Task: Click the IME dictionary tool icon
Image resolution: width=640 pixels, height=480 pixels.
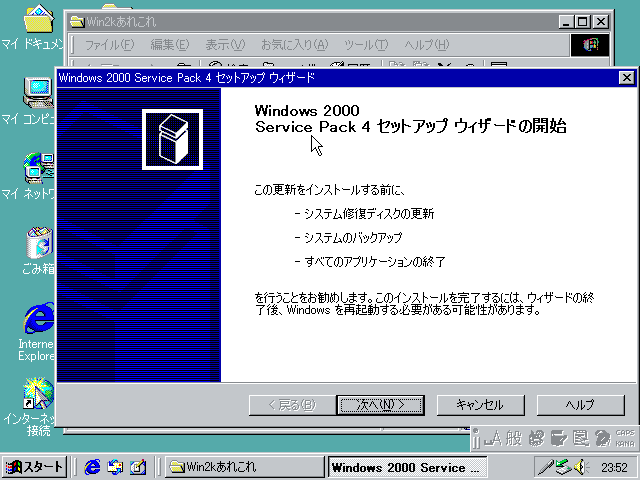Action: click(558, 439)
